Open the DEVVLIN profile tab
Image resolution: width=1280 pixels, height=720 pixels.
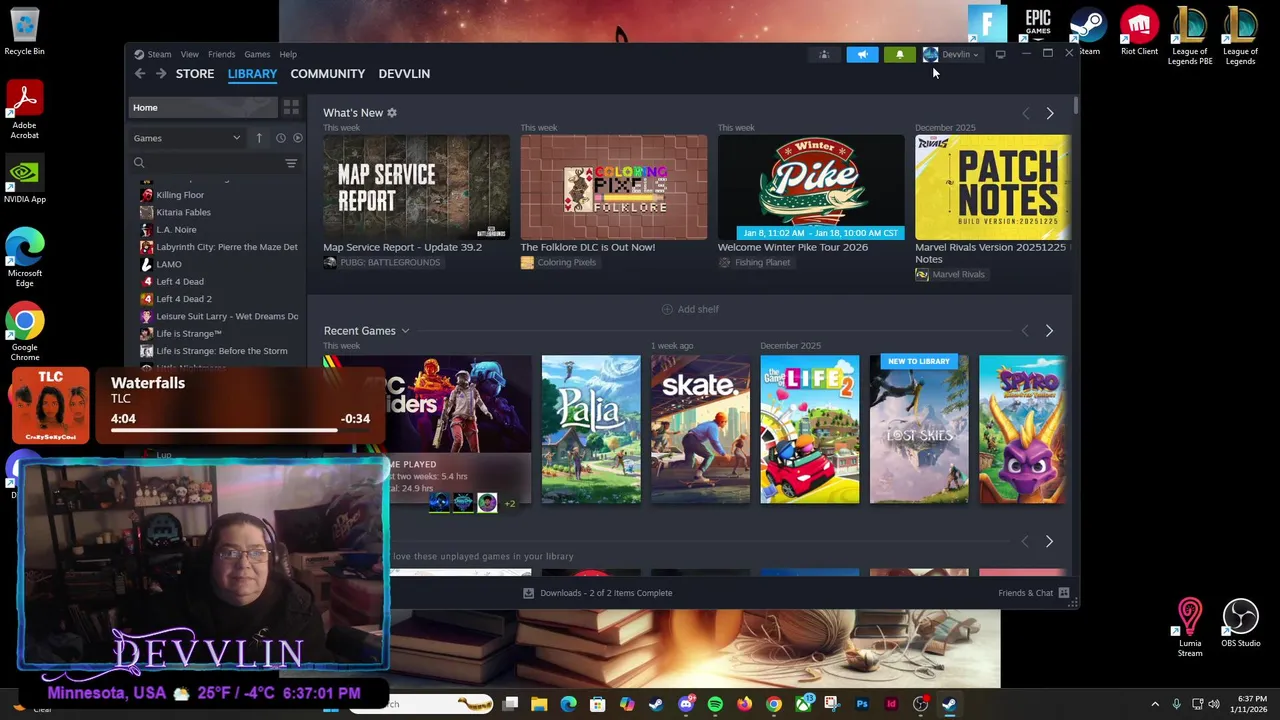tap(404, 74)
